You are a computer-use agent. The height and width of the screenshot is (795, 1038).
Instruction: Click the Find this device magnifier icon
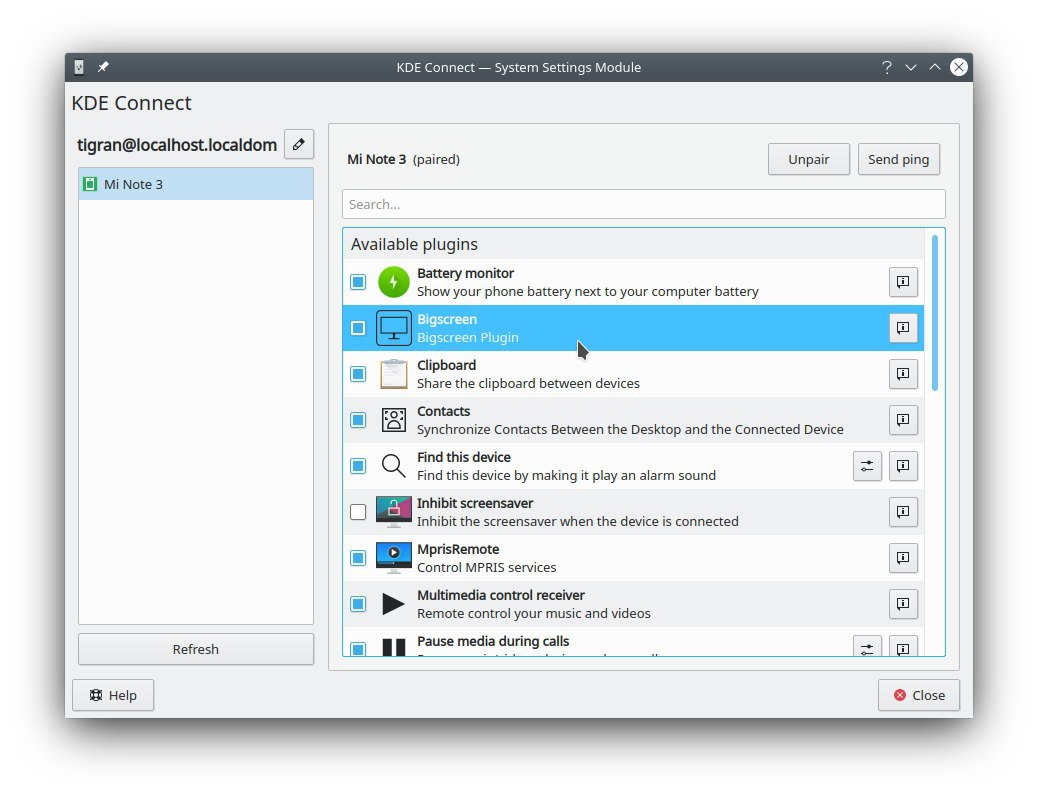coord(393,466)
